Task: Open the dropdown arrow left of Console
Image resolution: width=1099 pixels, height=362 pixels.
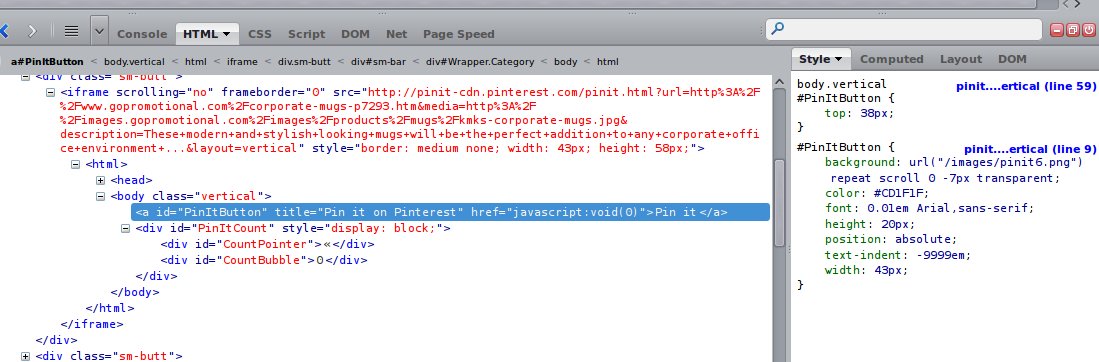Action: pyautogui.click(x=100, y=32)
